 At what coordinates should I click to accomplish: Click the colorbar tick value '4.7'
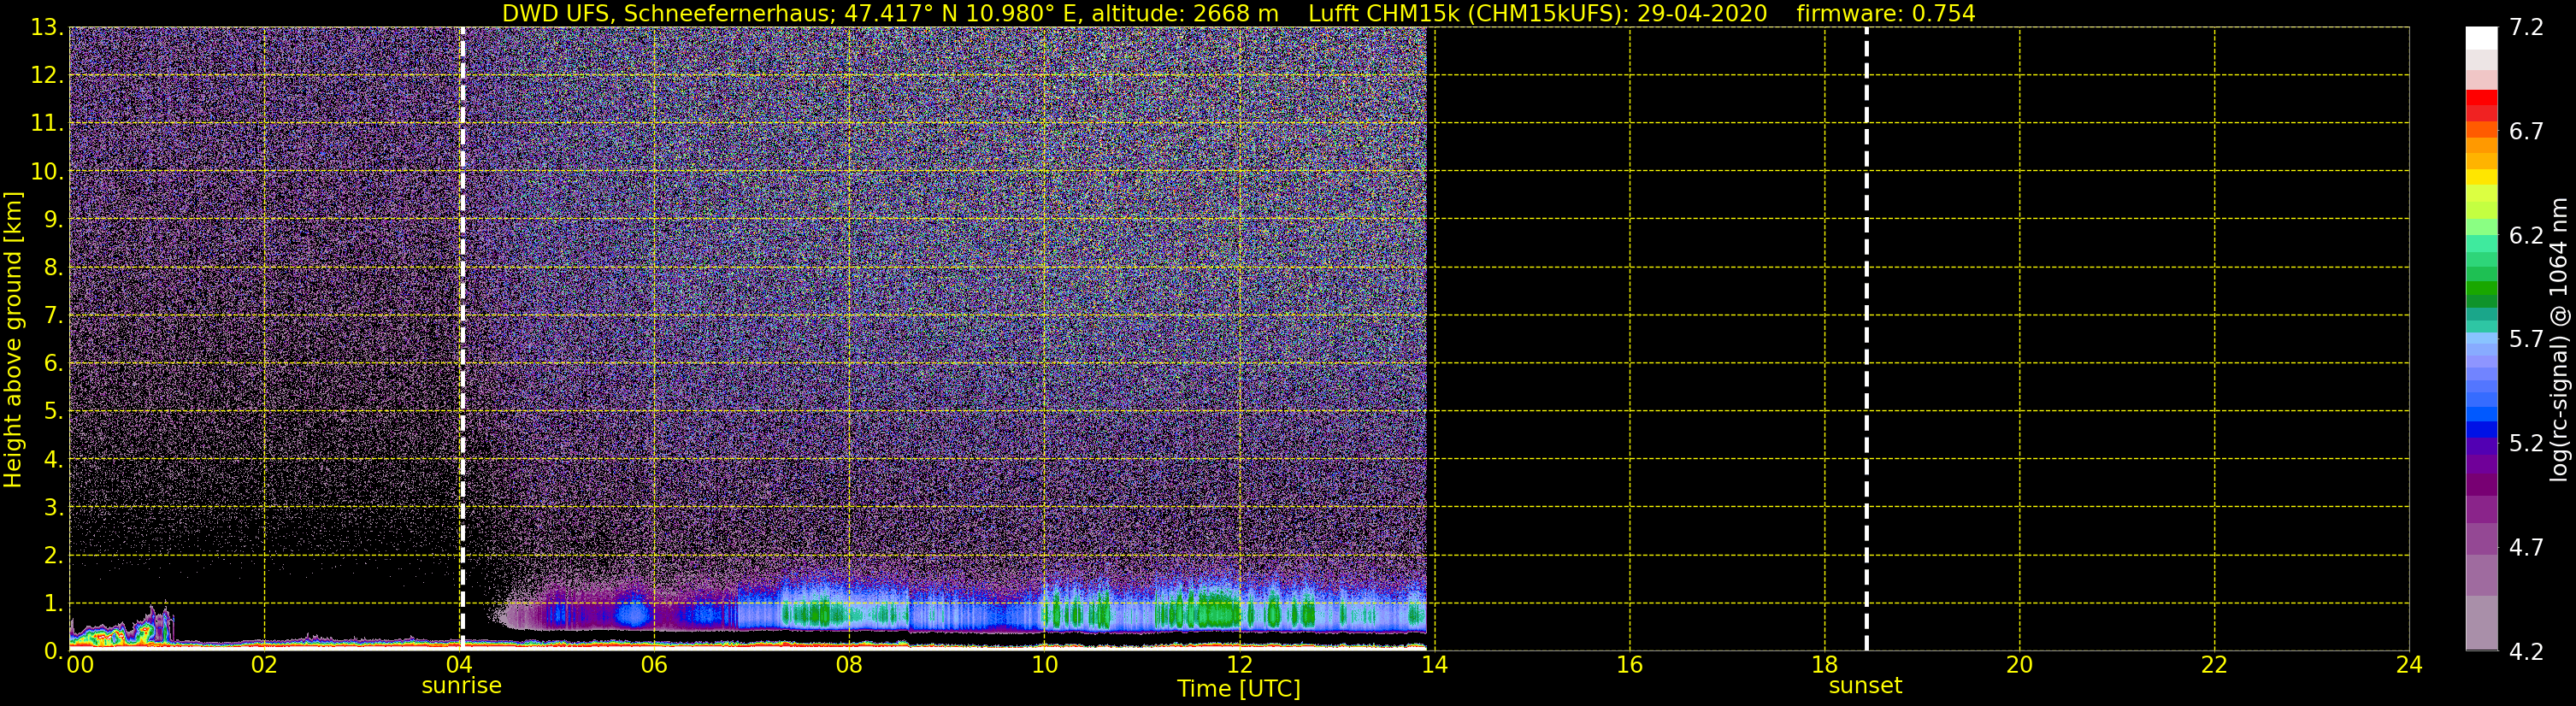tap(2526, 547)
